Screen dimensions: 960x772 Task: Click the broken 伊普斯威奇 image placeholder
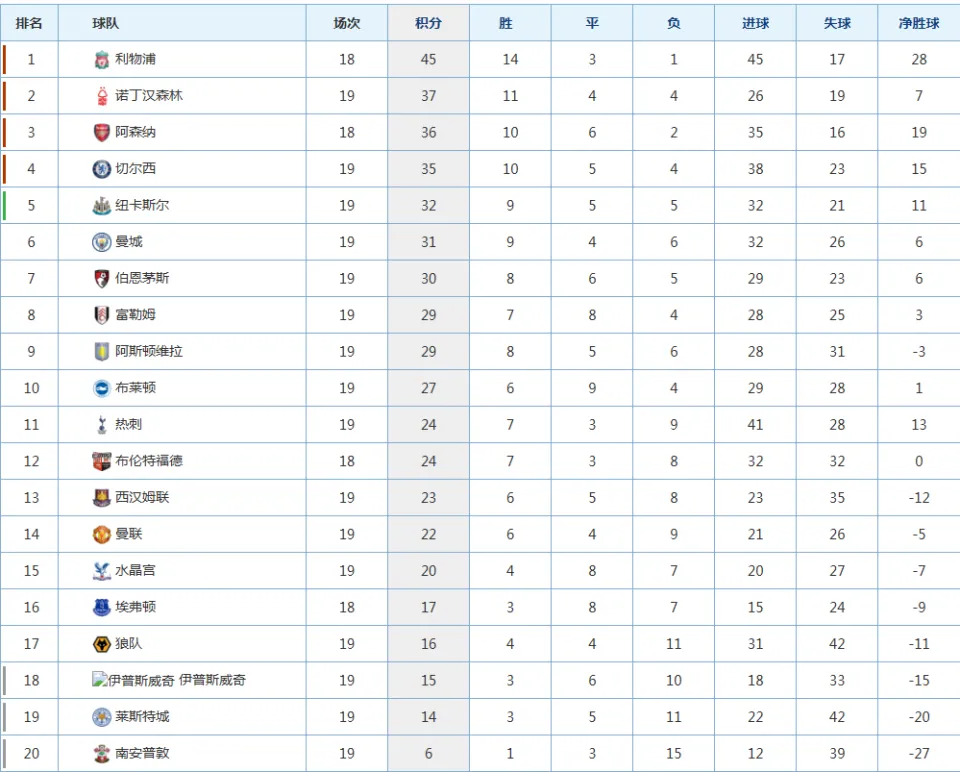point(133,680)
